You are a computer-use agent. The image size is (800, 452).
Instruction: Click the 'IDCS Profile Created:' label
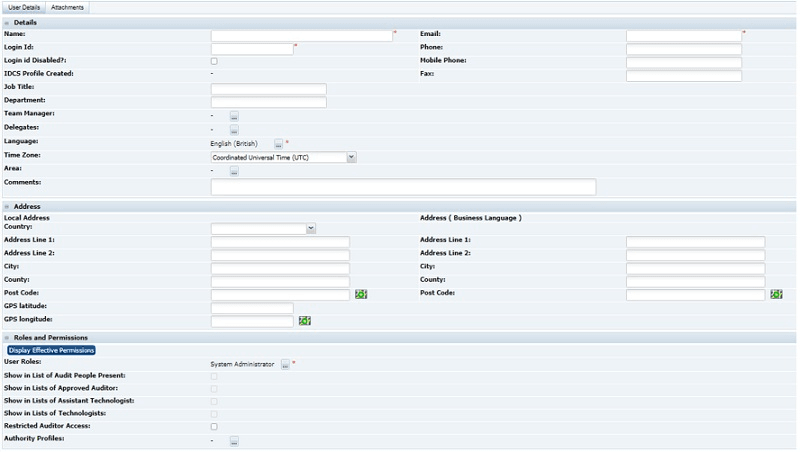(39, 73)
